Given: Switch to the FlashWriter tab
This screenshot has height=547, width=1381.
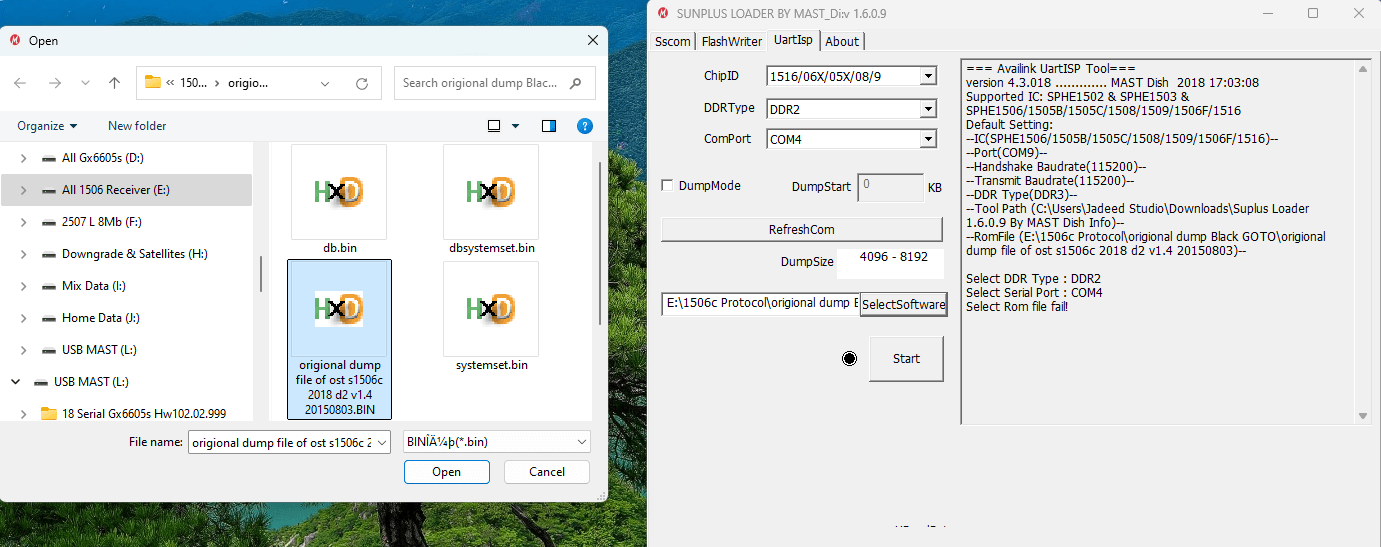Looking at the screenshot, I should click(731, 41).
